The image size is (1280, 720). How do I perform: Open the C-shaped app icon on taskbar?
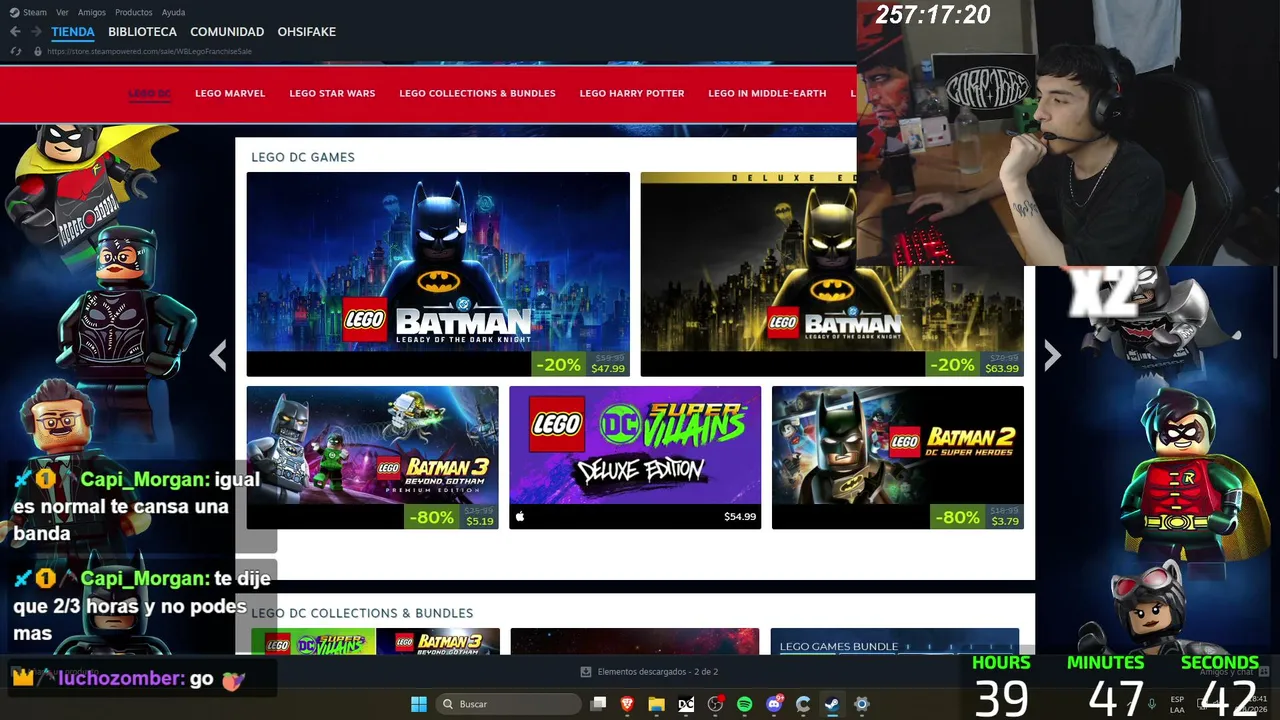click(803, 704)
